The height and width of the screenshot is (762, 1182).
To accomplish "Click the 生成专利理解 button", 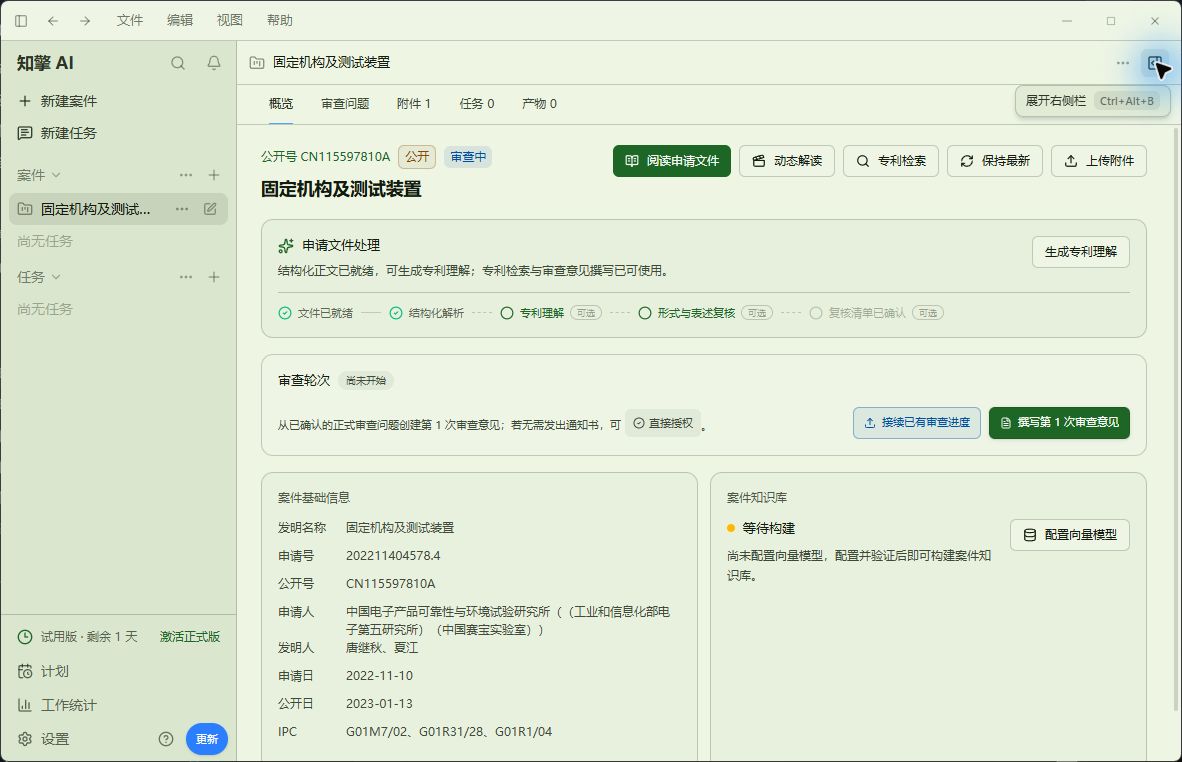I will (1081, 252).
